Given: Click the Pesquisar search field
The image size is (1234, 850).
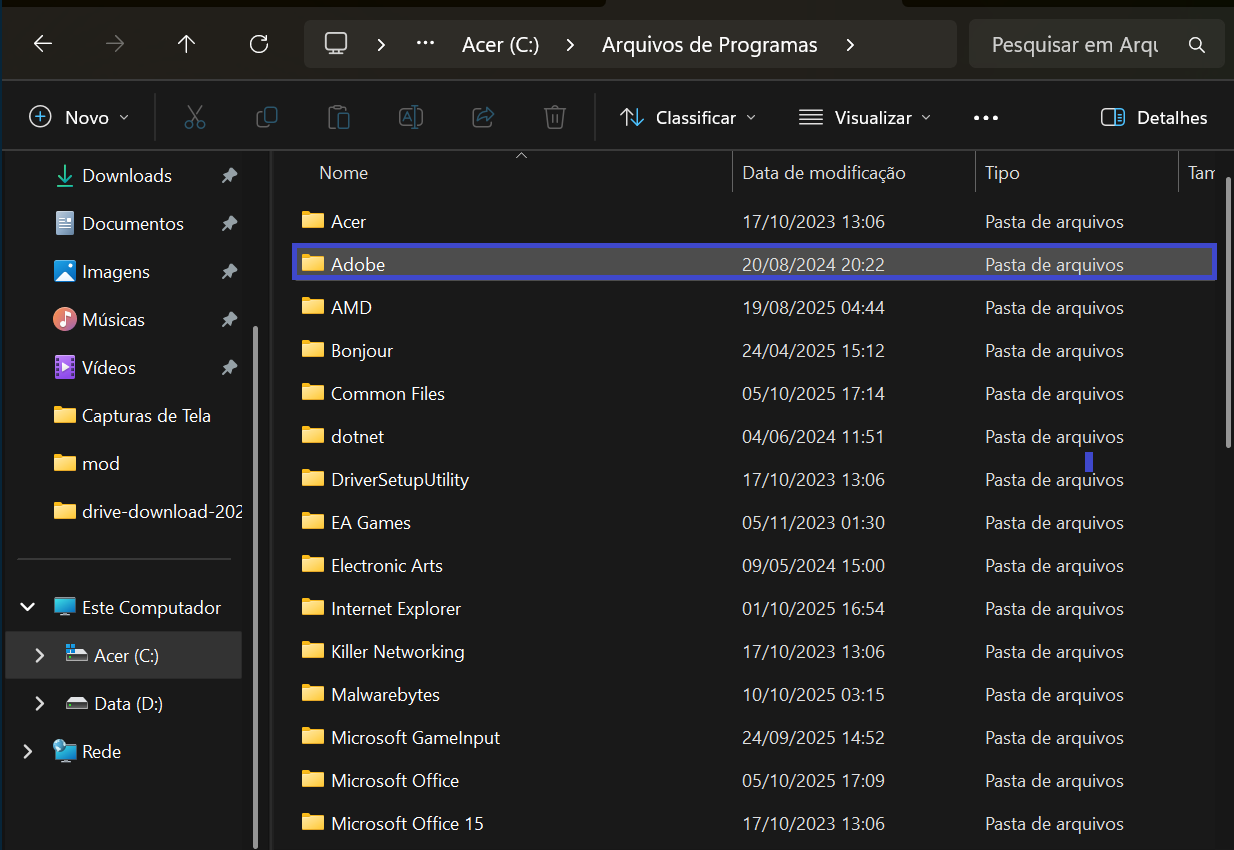Looking at the screenshot, I should [1075, 45].
